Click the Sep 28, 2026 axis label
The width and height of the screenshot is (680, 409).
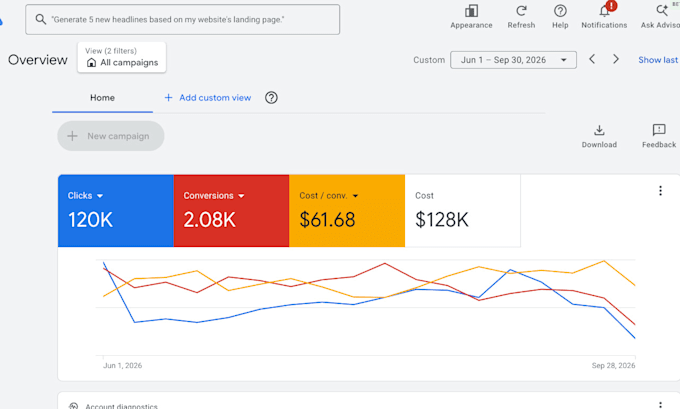(x=613, y=366)
